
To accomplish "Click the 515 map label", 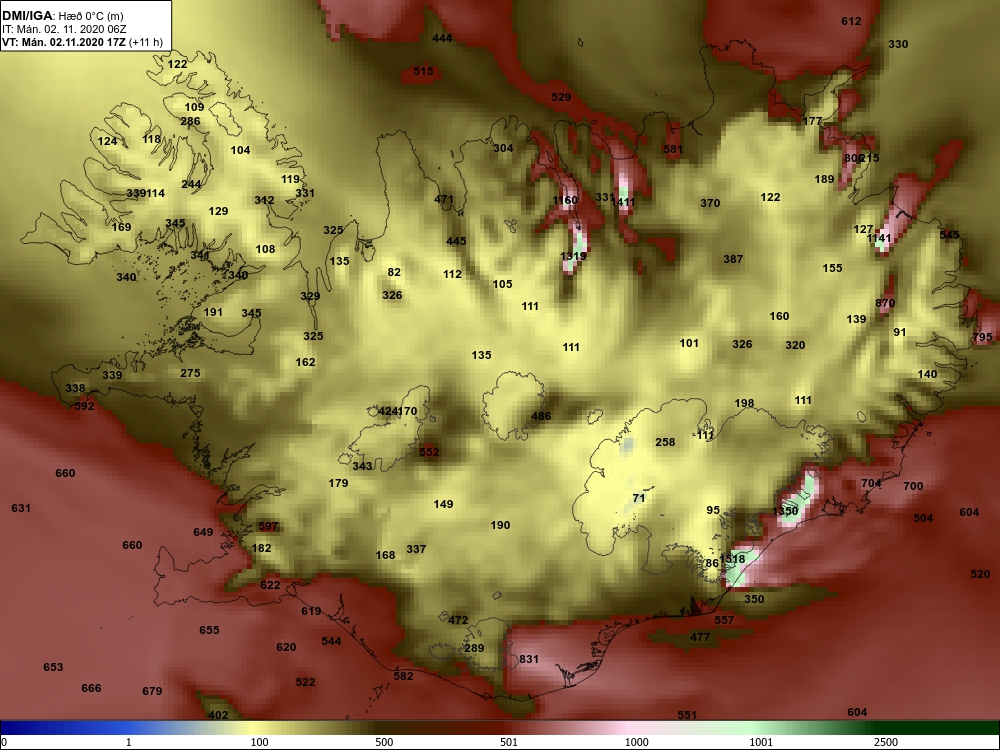I will point(423,71).
